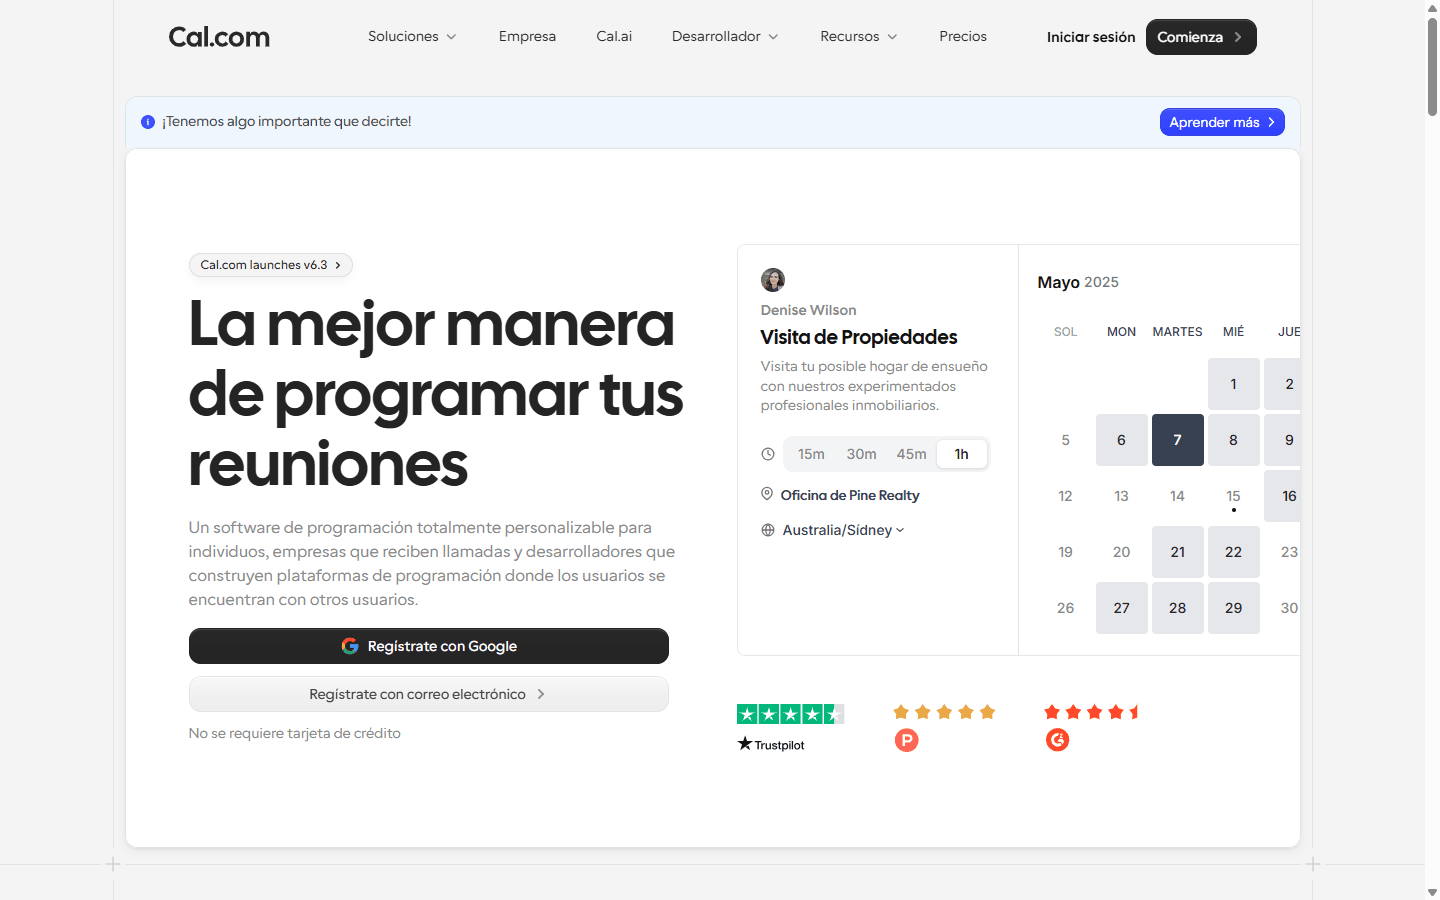
Task: Click the blue info icon in the banner
Action: [x=148, y=122]
